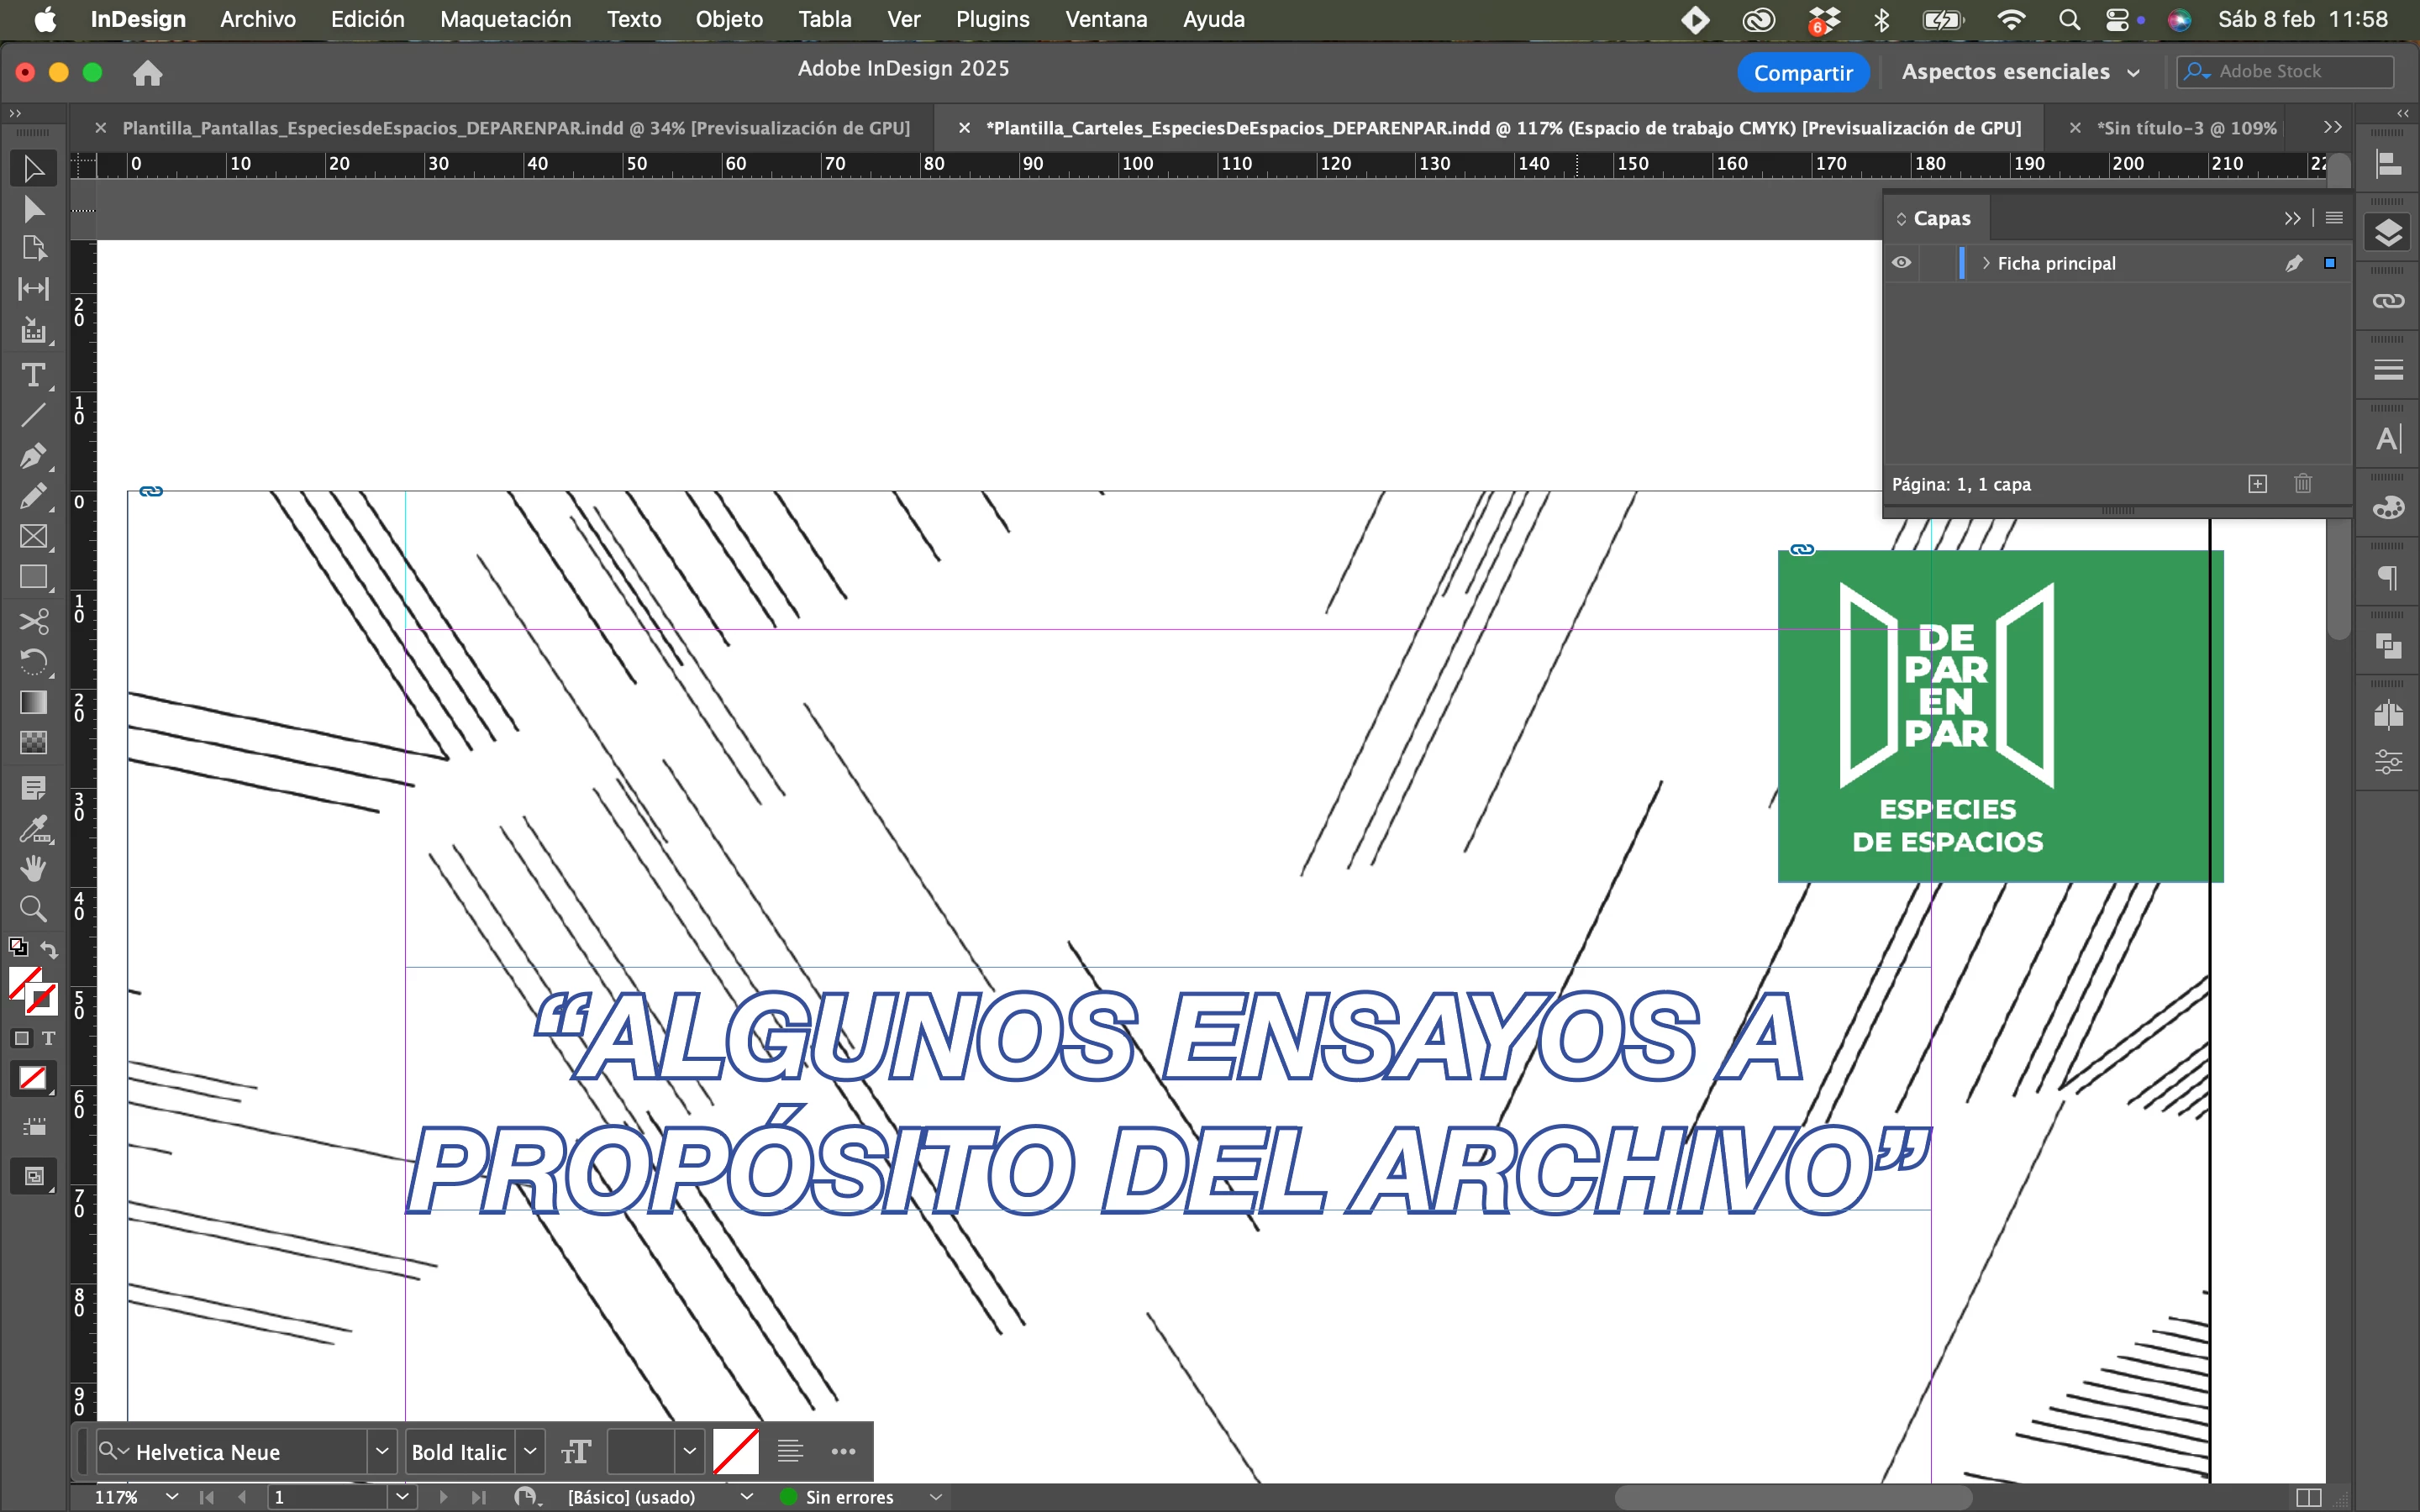
Task: Select the Rectangle Frame tool
Action: 33,537
